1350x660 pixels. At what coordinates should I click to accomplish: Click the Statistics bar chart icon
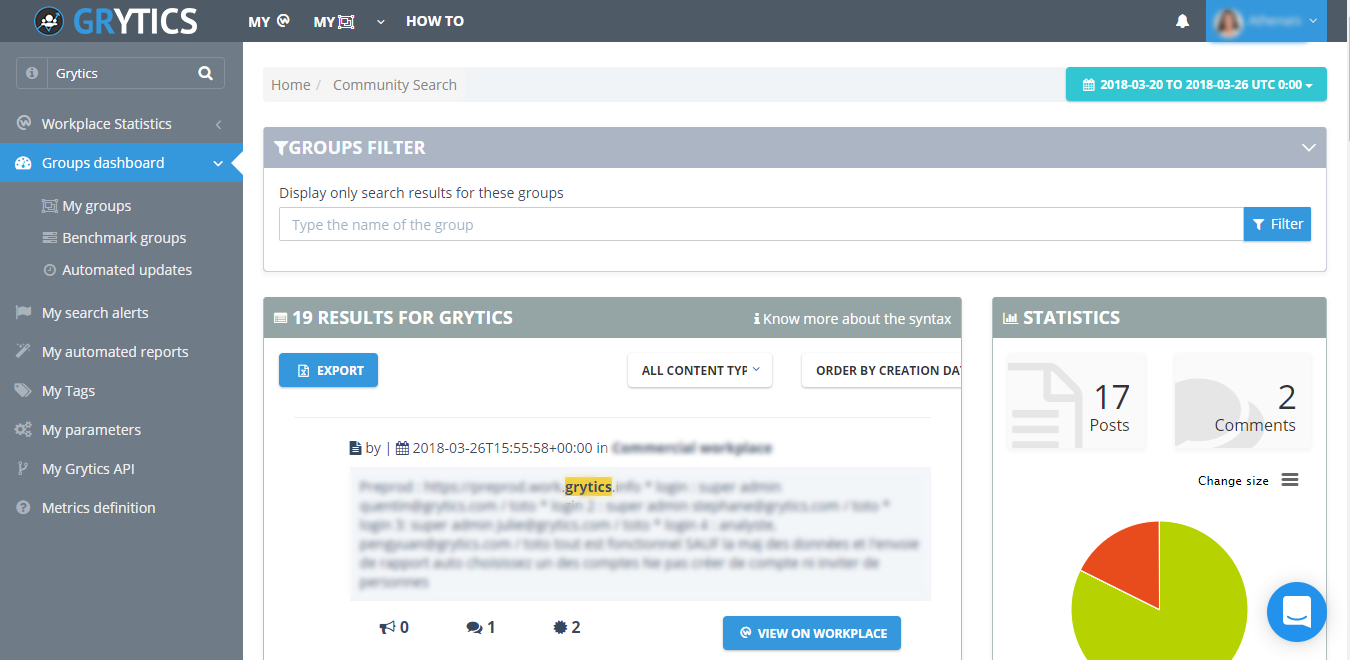[1011, 318]
